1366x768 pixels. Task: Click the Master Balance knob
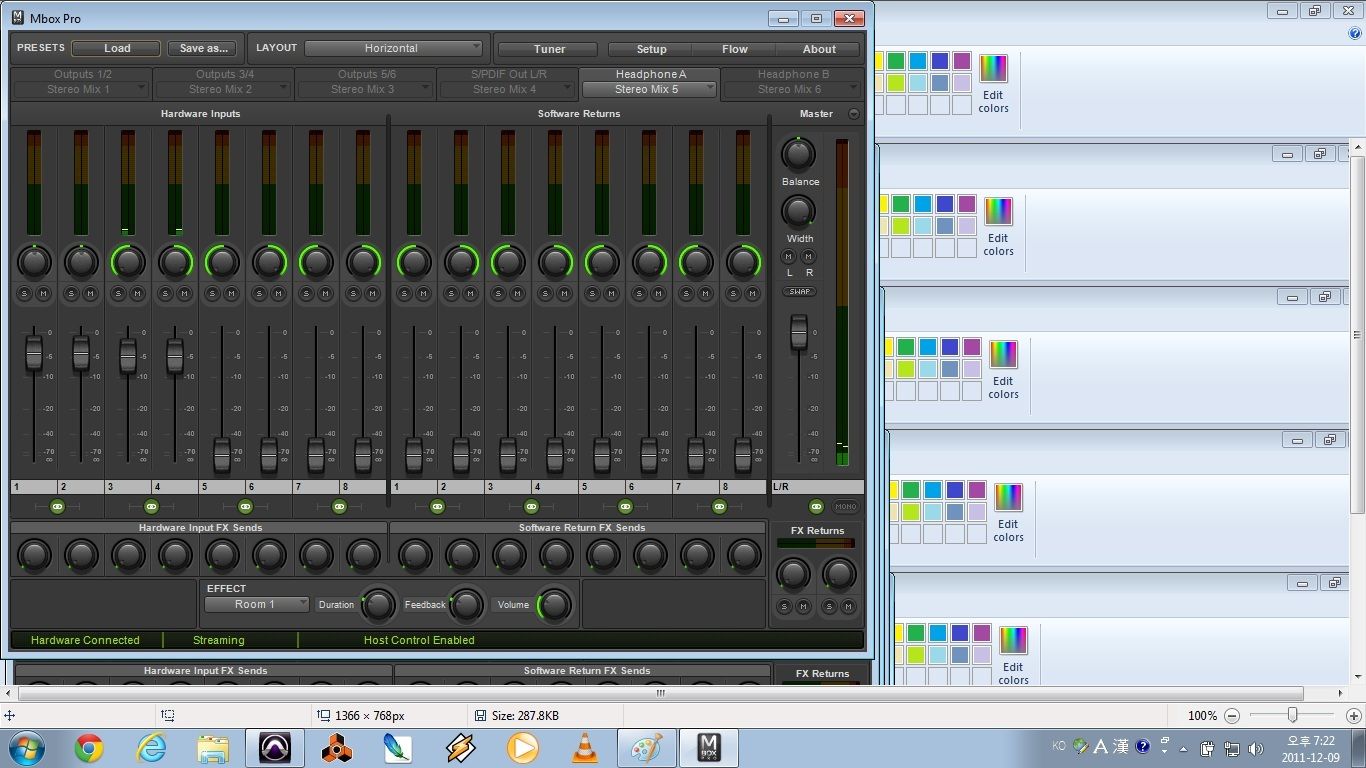pos(798,154)
